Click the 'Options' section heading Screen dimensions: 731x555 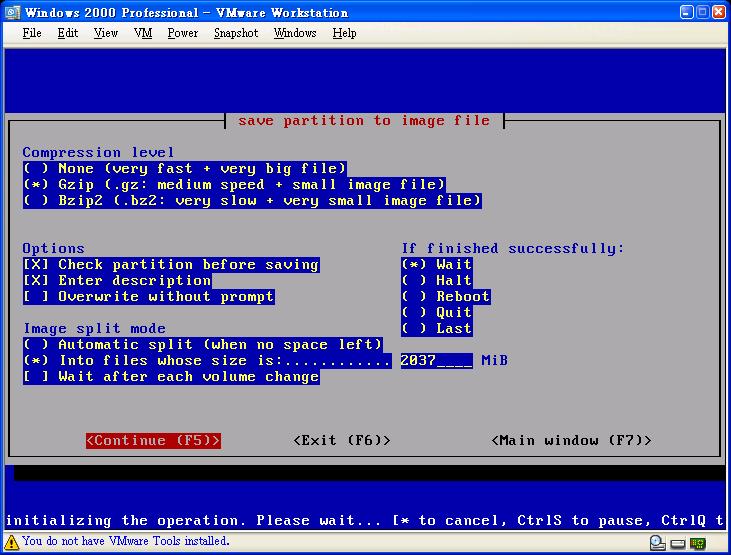pyautogui.click(x=54, y=248)
